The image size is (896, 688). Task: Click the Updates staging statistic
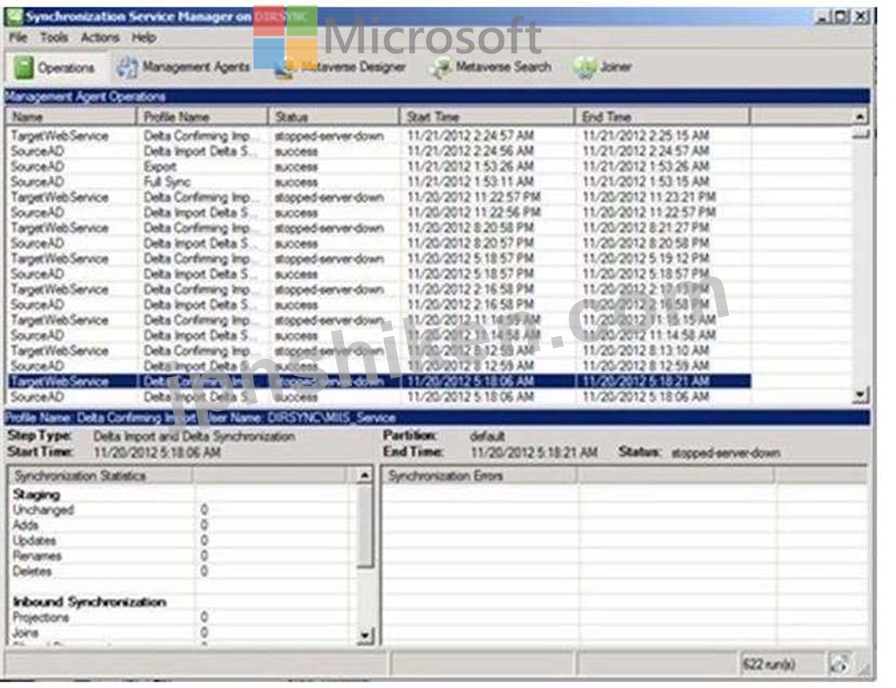coord(34,541)
